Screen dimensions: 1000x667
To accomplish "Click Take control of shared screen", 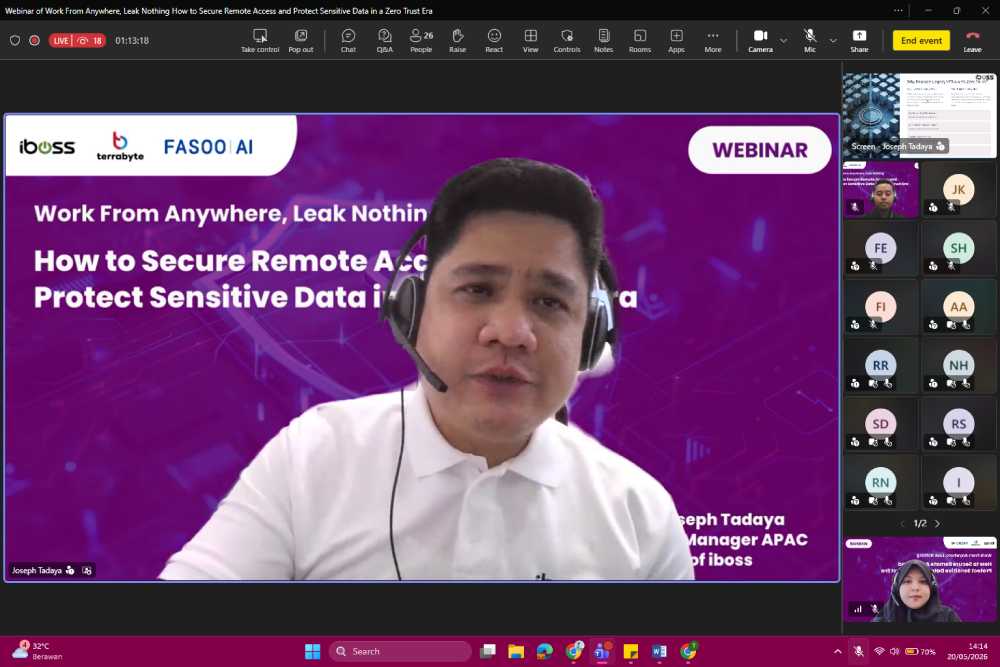I will pyautogui.click(x=260, y=41).
